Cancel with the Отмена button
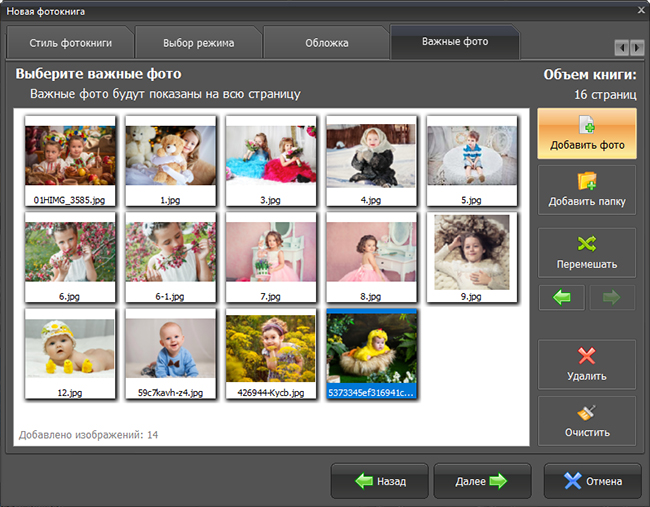The width and height of the screenshot is (650, 507). pyautogui.click(x=593, y=481)
